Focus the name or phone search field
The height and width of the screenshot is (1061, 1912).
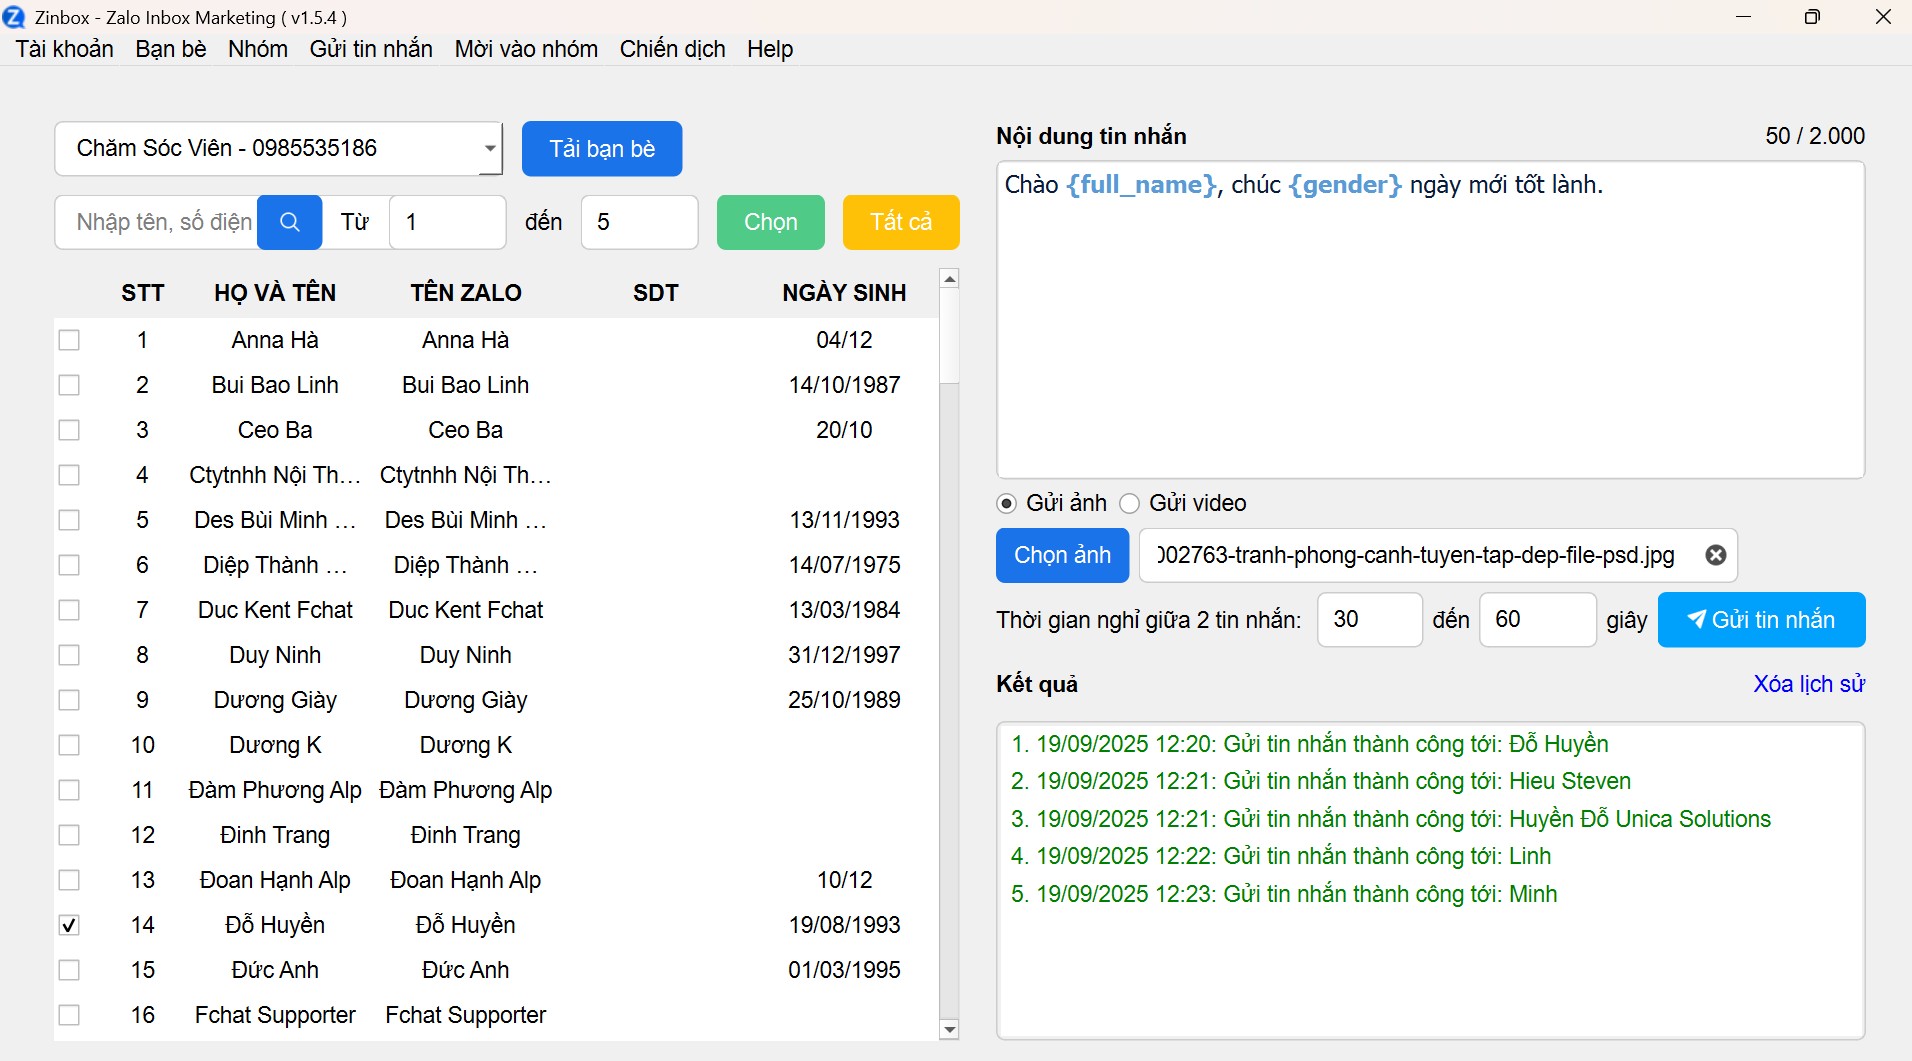160,222
